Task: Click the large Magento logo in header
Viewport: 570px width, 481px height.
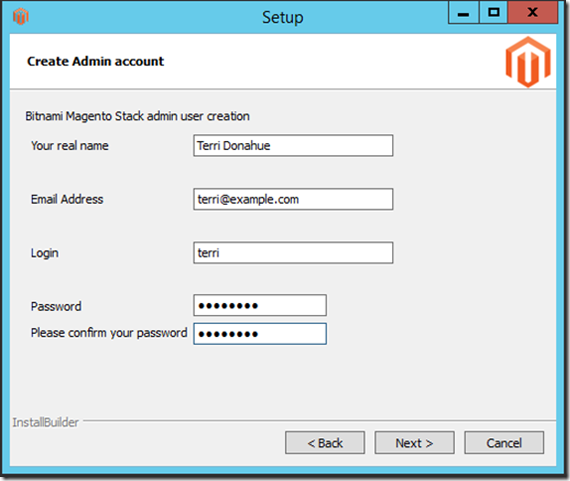Action: (528, 62)
